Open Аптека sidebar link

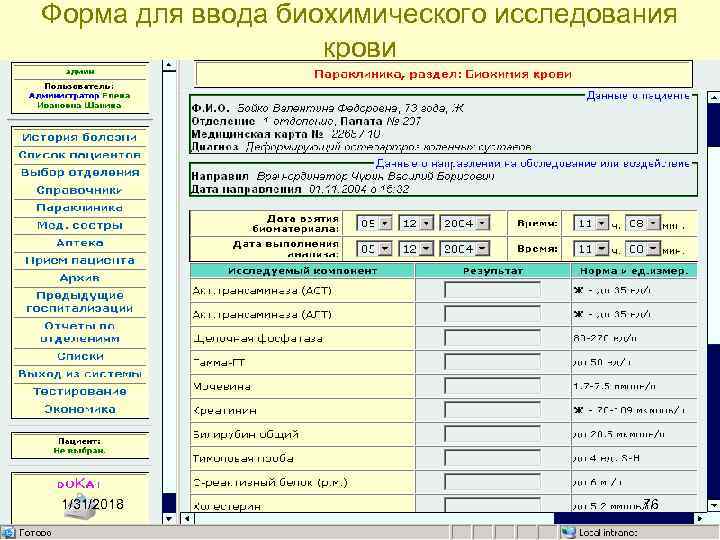click(79, 242)
